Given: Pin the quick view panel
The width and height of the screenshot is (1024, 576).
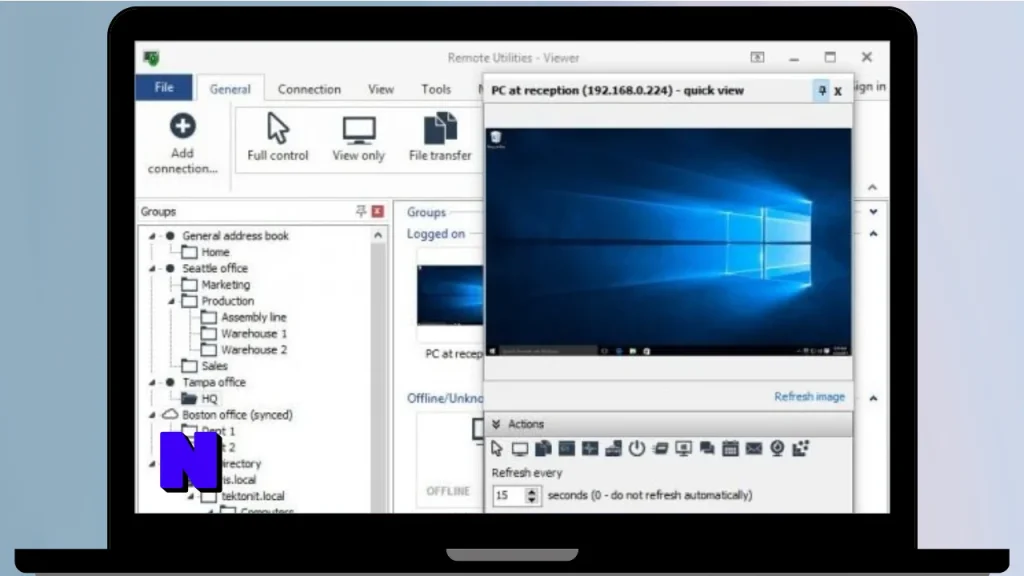Looking at the screenshot, I should coord(822,91).
